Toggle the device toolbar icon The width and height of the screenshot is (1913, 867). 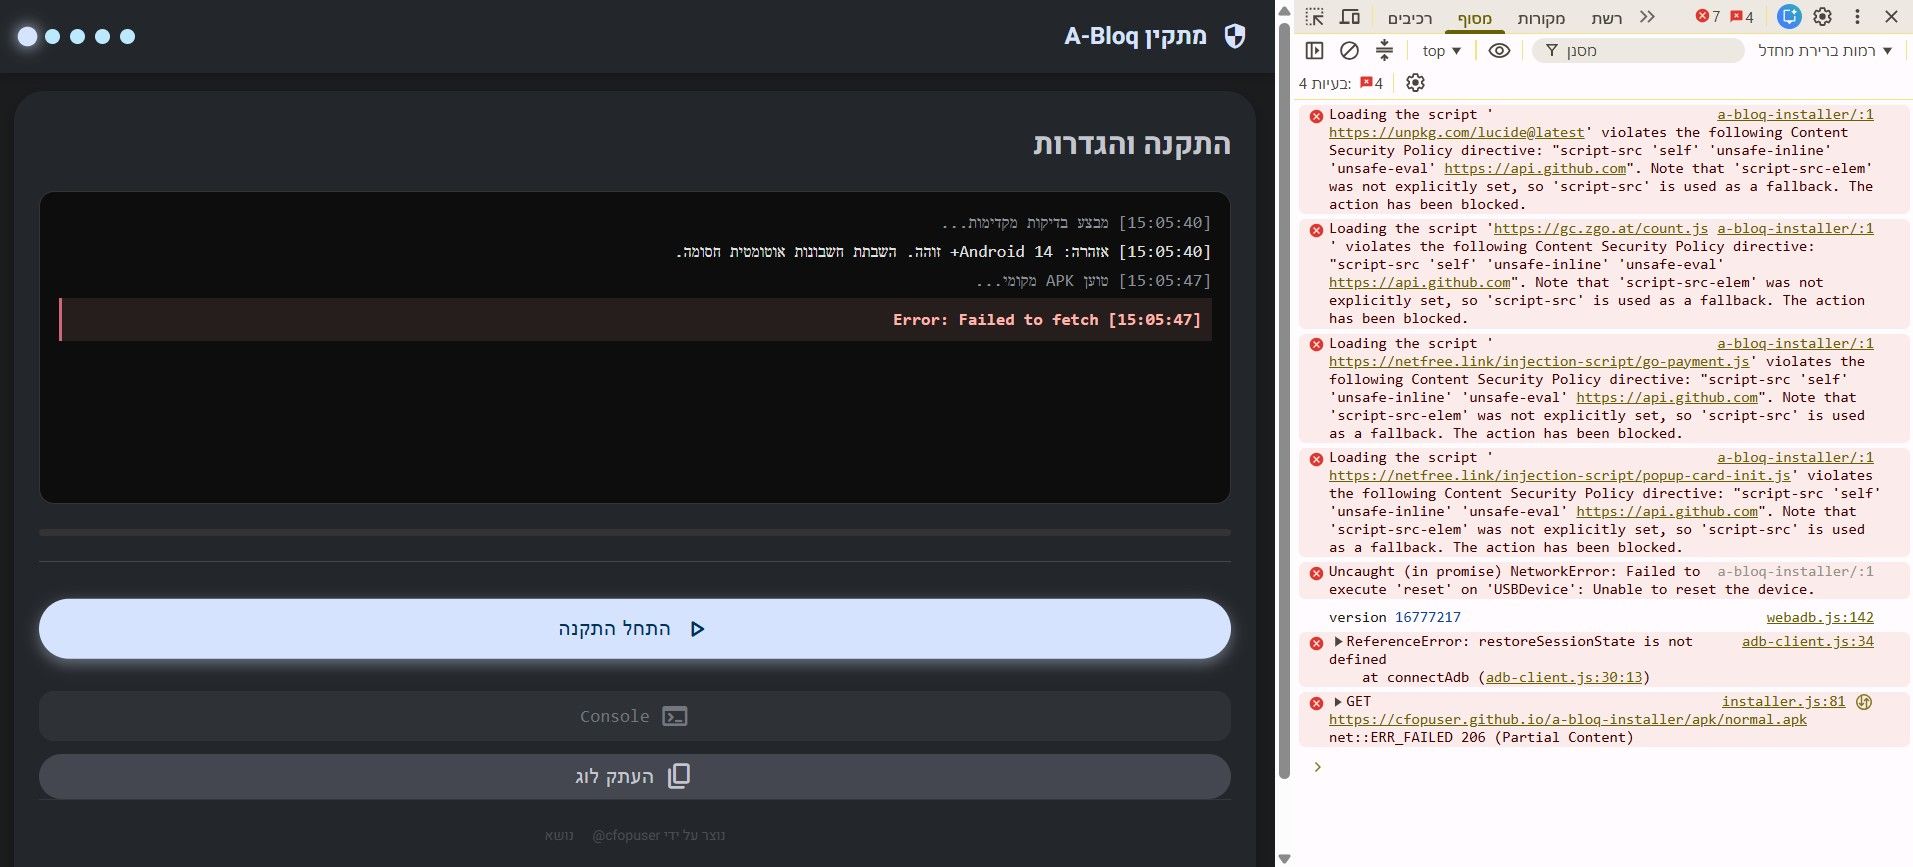coord(1350,17)
